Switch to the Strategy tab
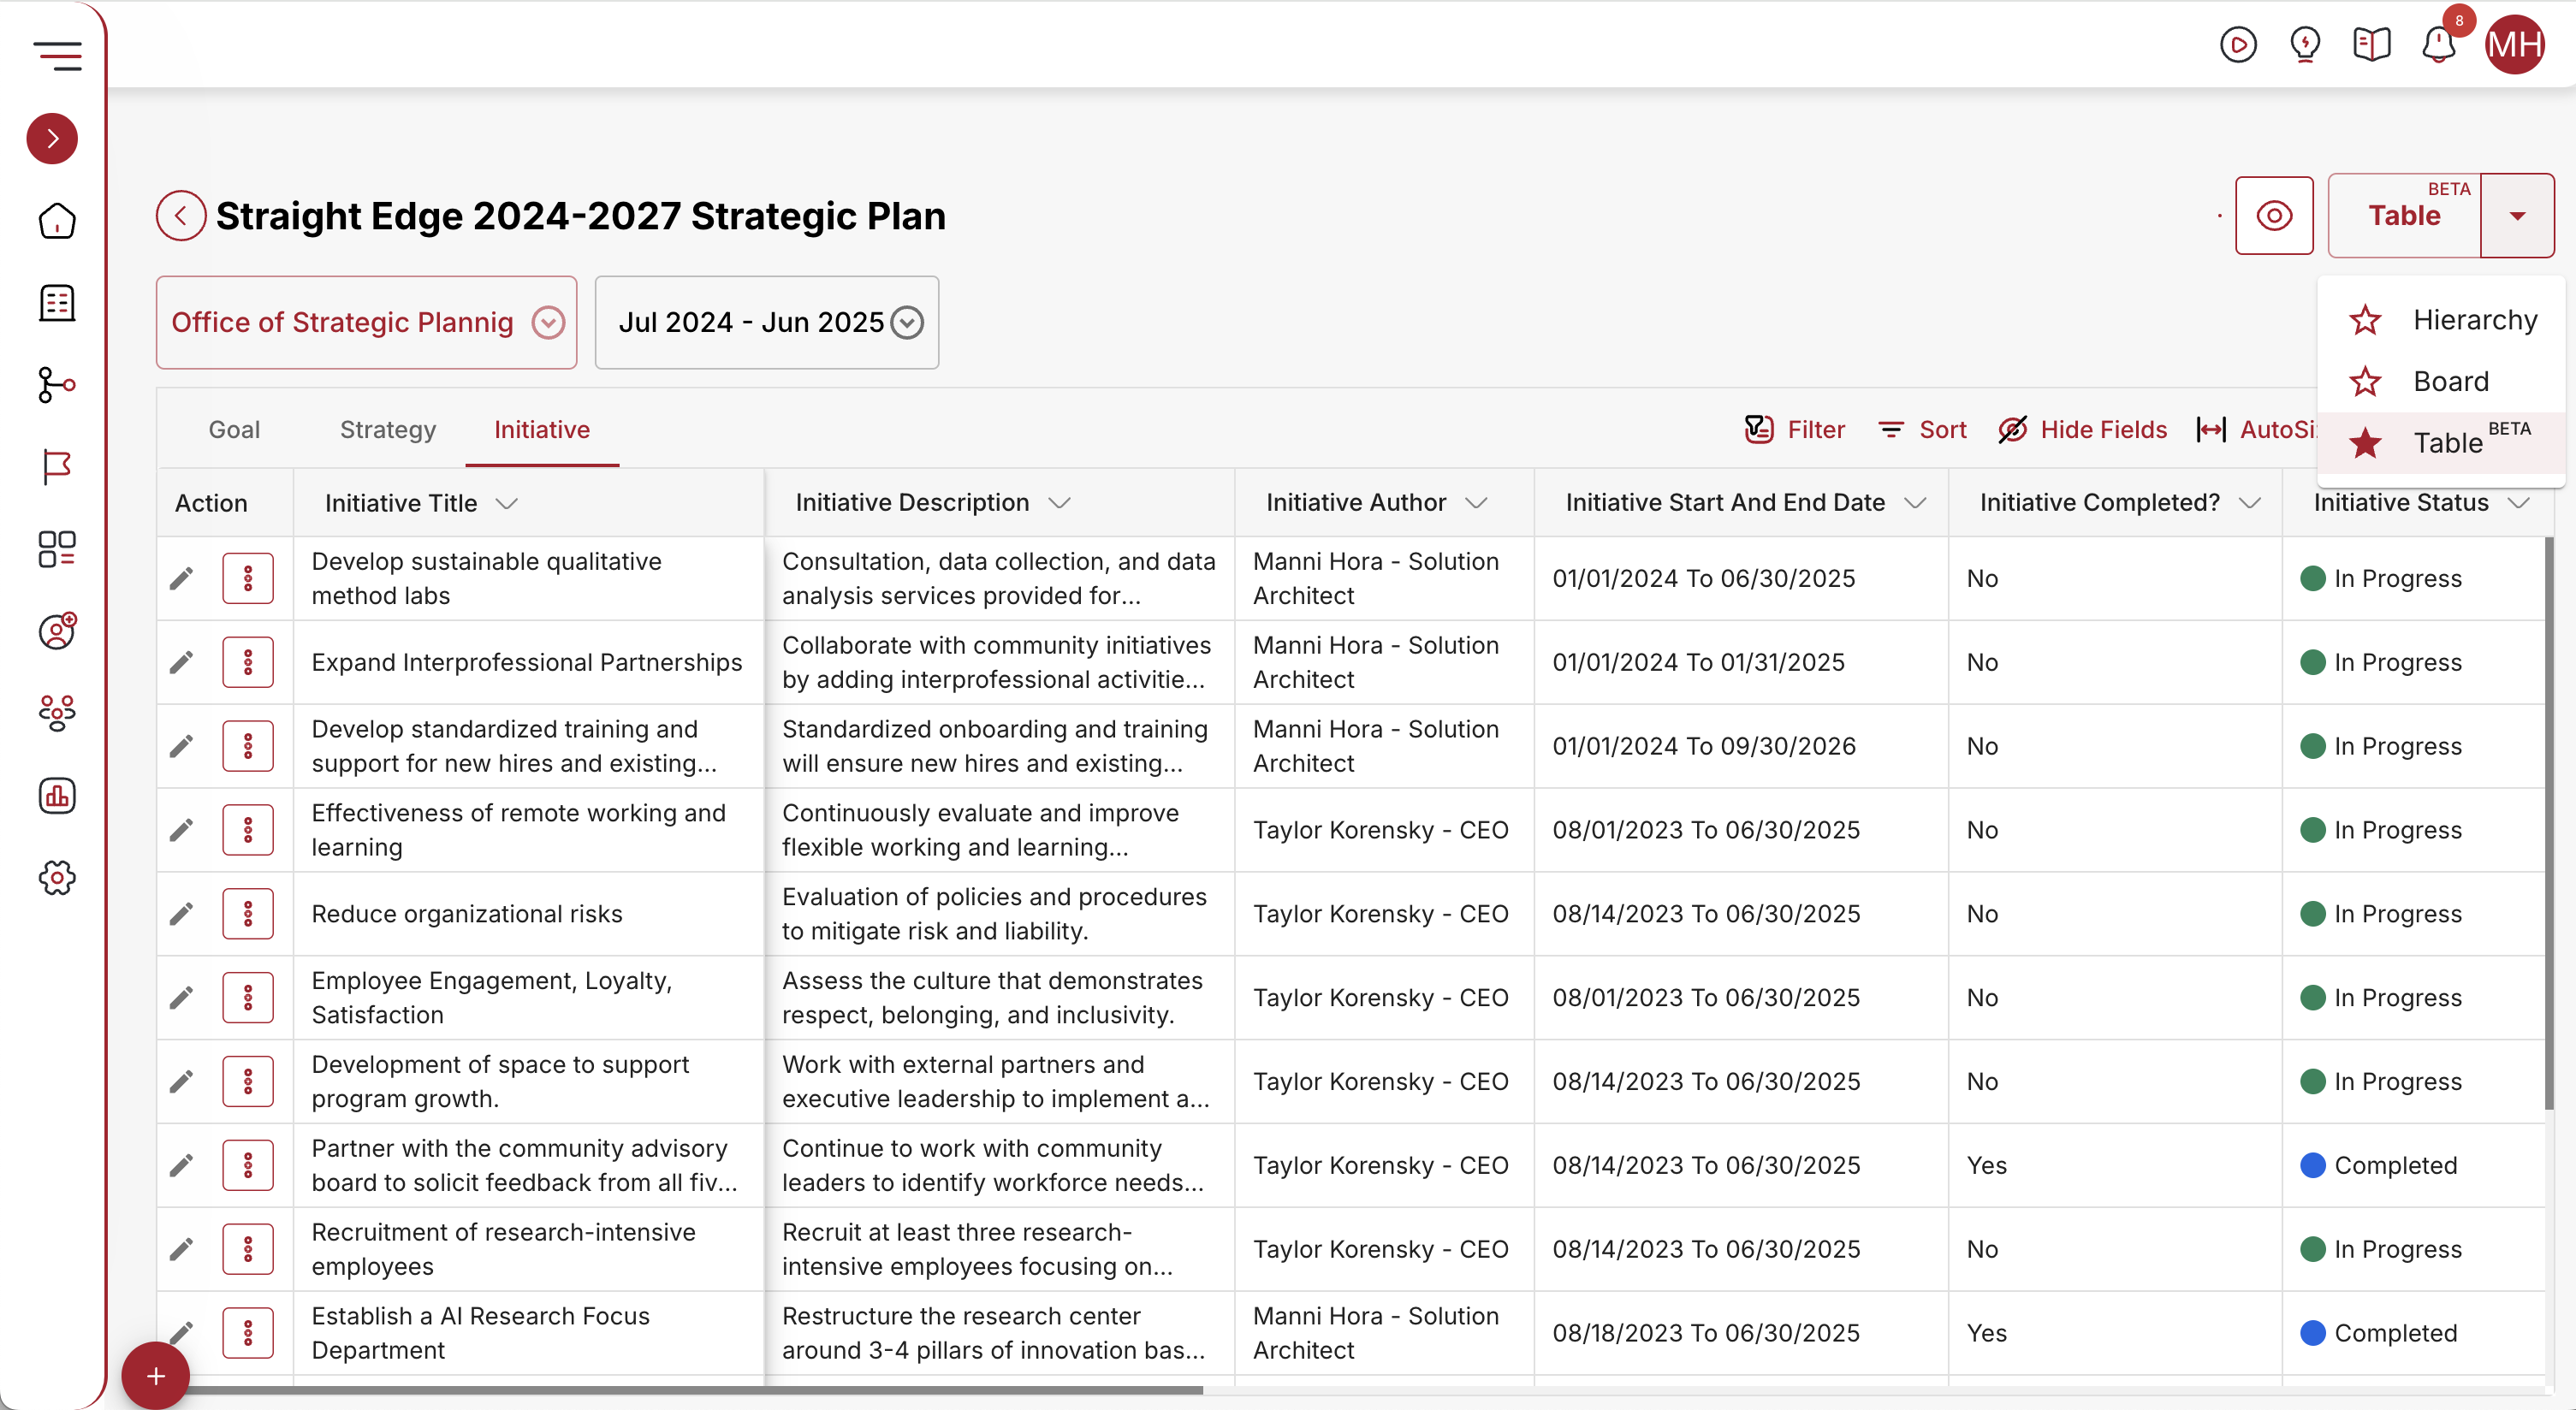The height and width of the screenshot is (1410, 2576). (x=388, y=430)
